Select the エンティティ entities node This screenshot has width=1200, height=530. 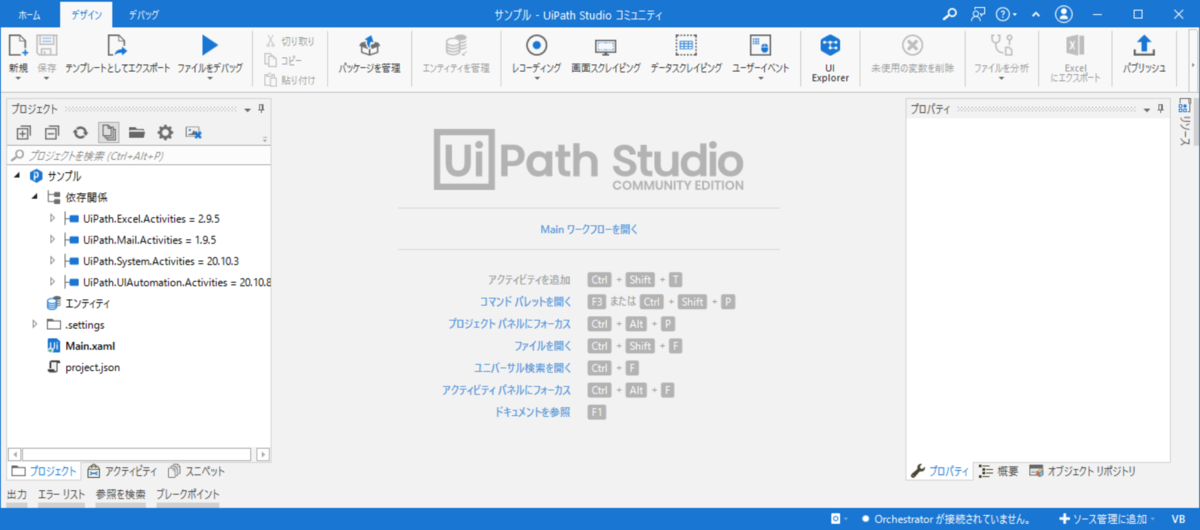[79, 303]
